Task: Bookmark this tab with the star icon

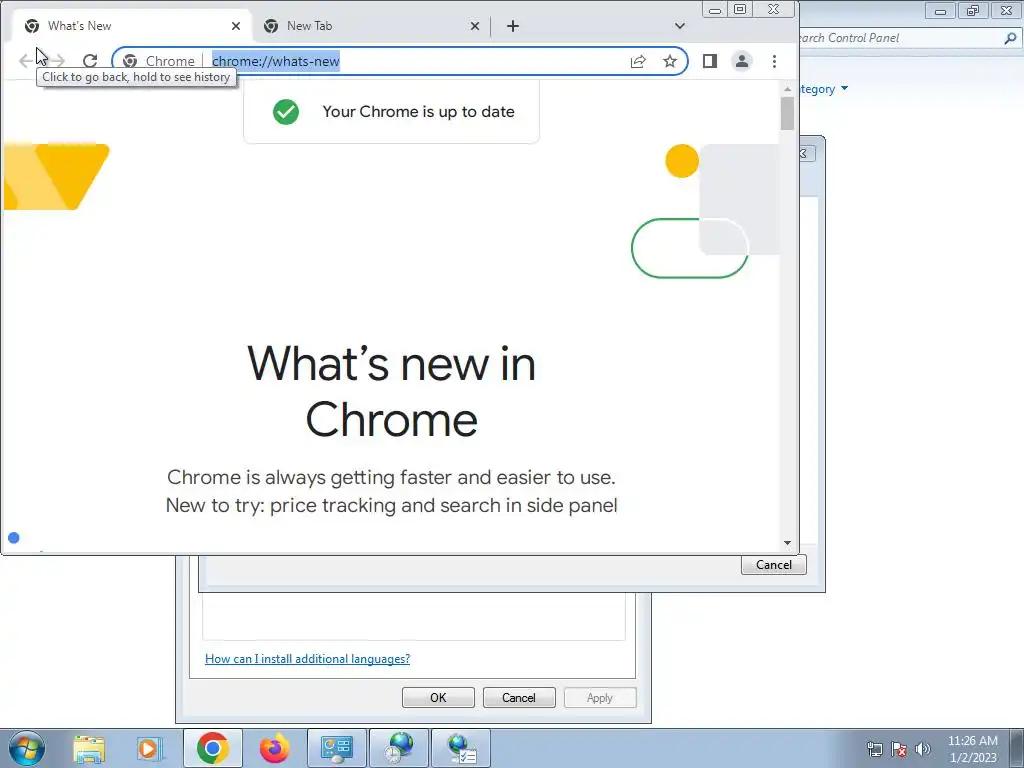Action: tap(670, 61)
